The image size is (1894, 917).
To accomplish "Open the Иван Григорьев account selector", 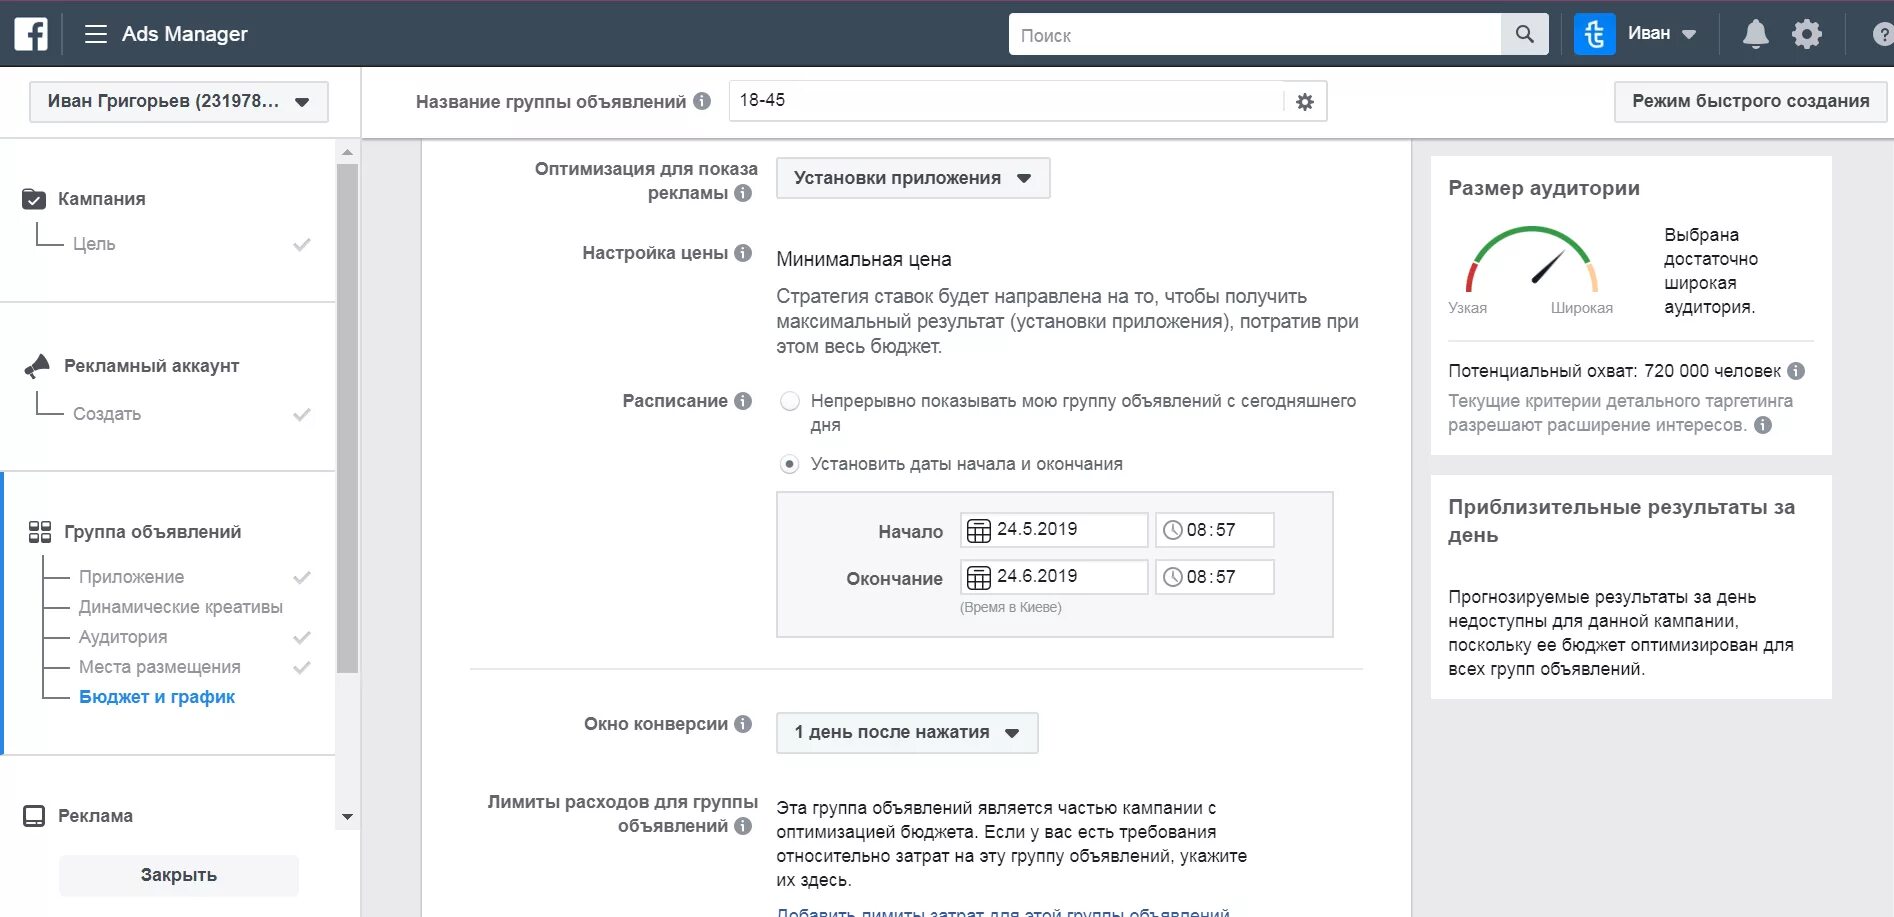I will click(179, 101).
